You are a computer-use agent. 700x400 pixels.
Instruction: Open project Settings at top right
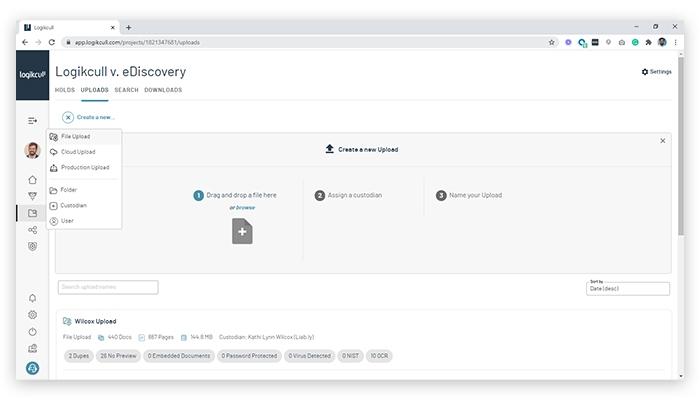coord(656,72)
